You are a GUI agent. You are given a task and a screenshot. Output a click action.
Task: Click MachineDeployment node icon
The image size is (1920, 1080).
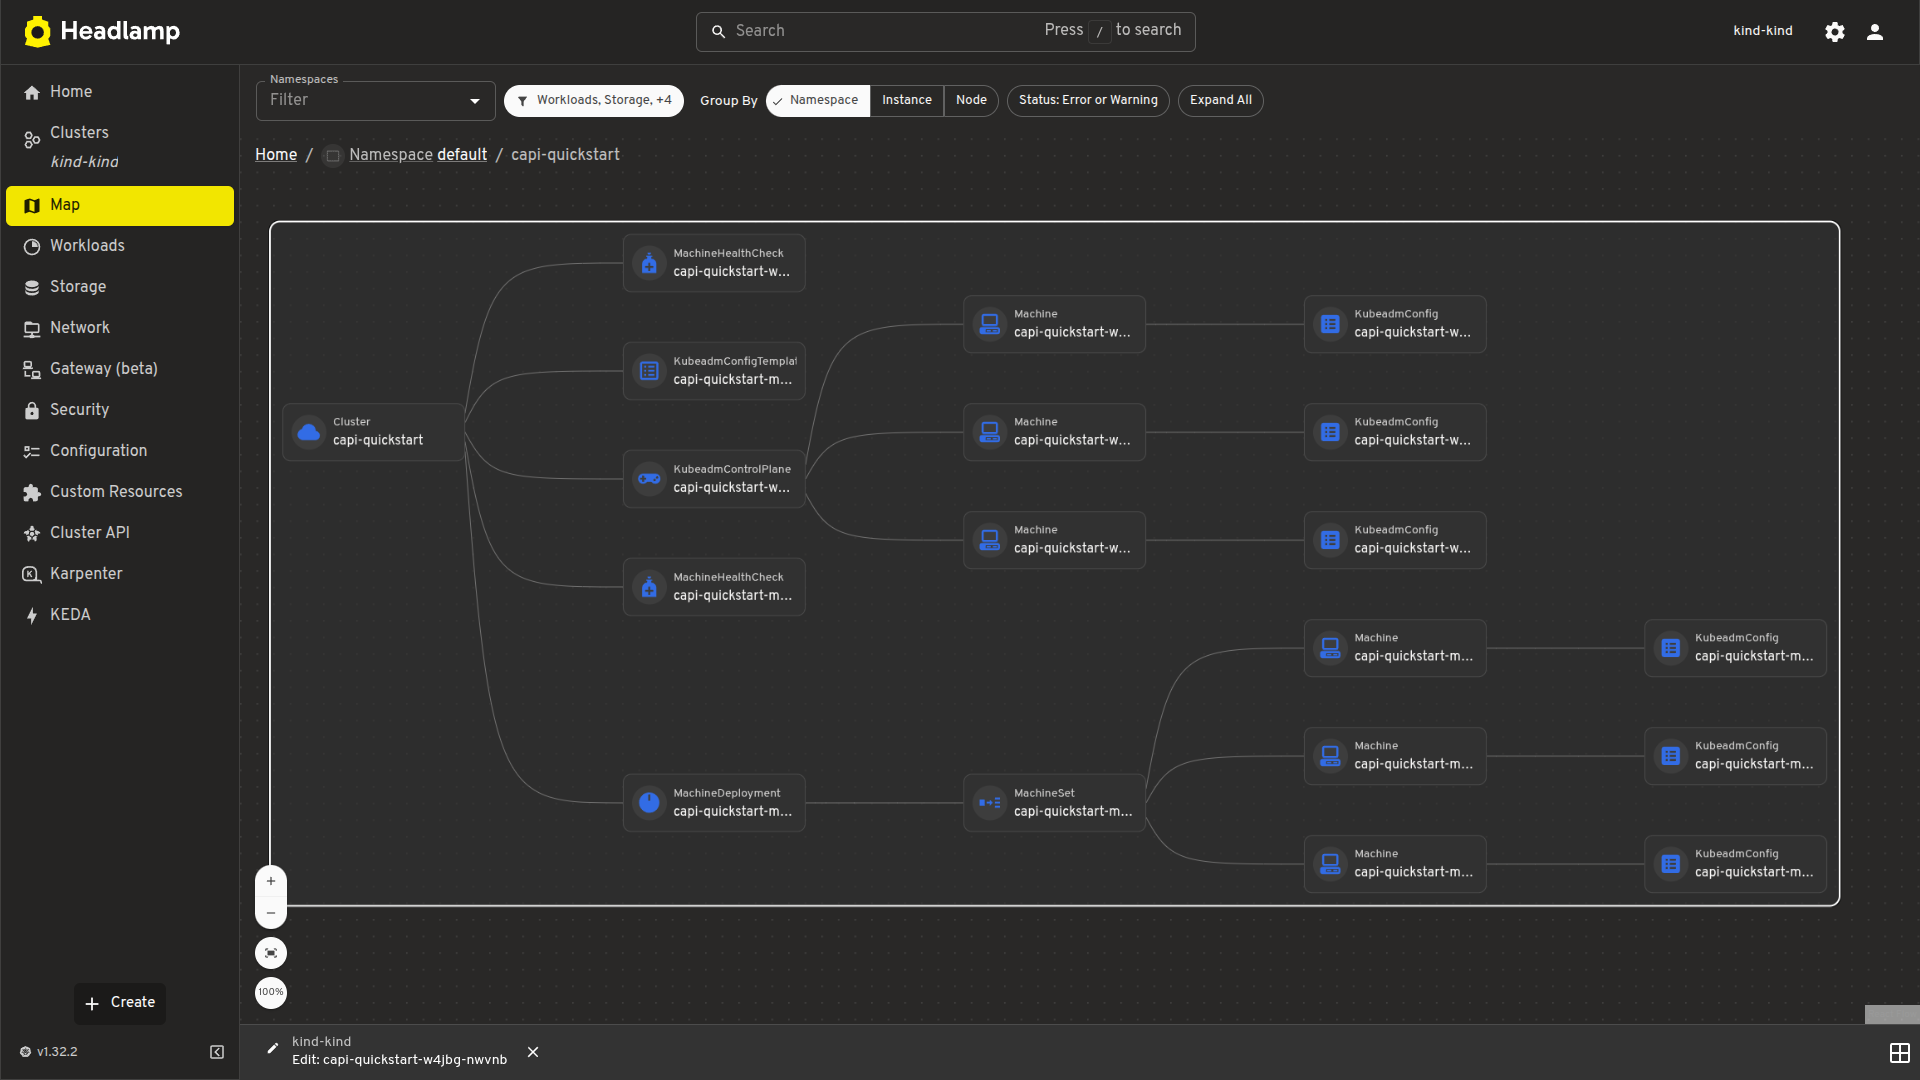(649, 803)
